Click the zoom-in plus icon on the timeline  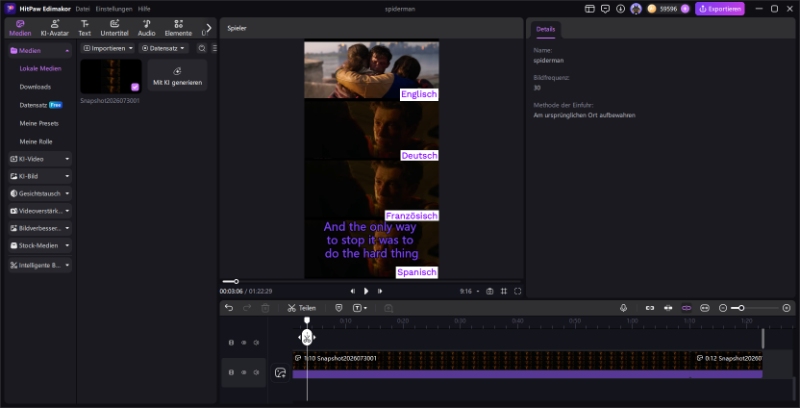[x=786, y=308]
